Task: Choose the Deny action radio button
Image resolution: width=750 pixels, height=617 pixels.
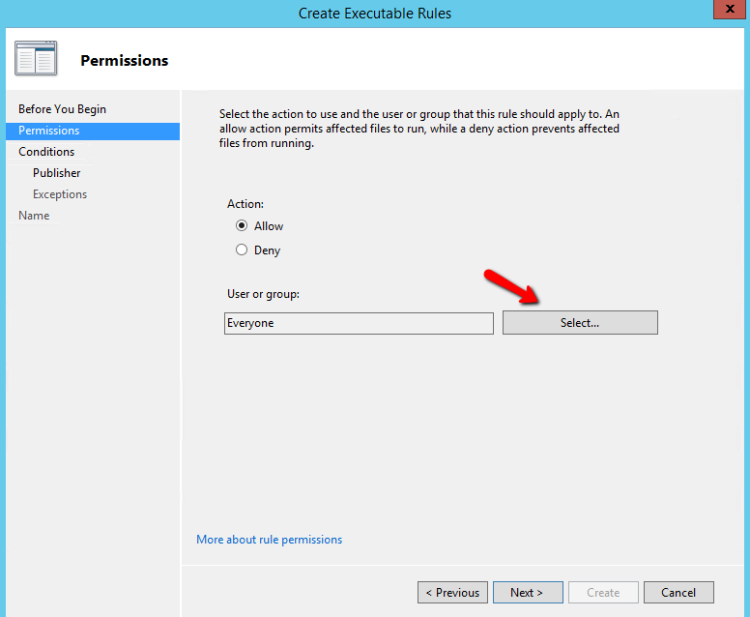Action: [241, 250]
